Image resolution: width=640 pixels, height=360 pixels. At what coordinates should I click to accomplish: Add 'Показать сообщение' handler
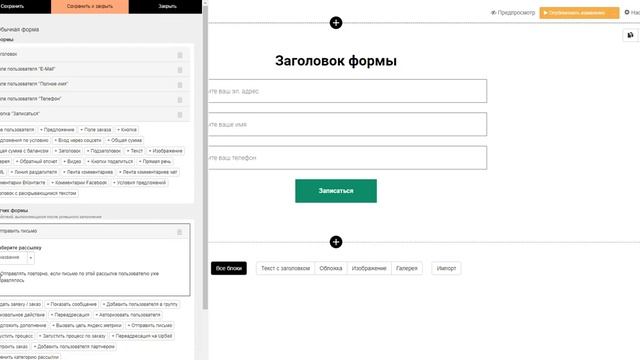click(71, 304)
